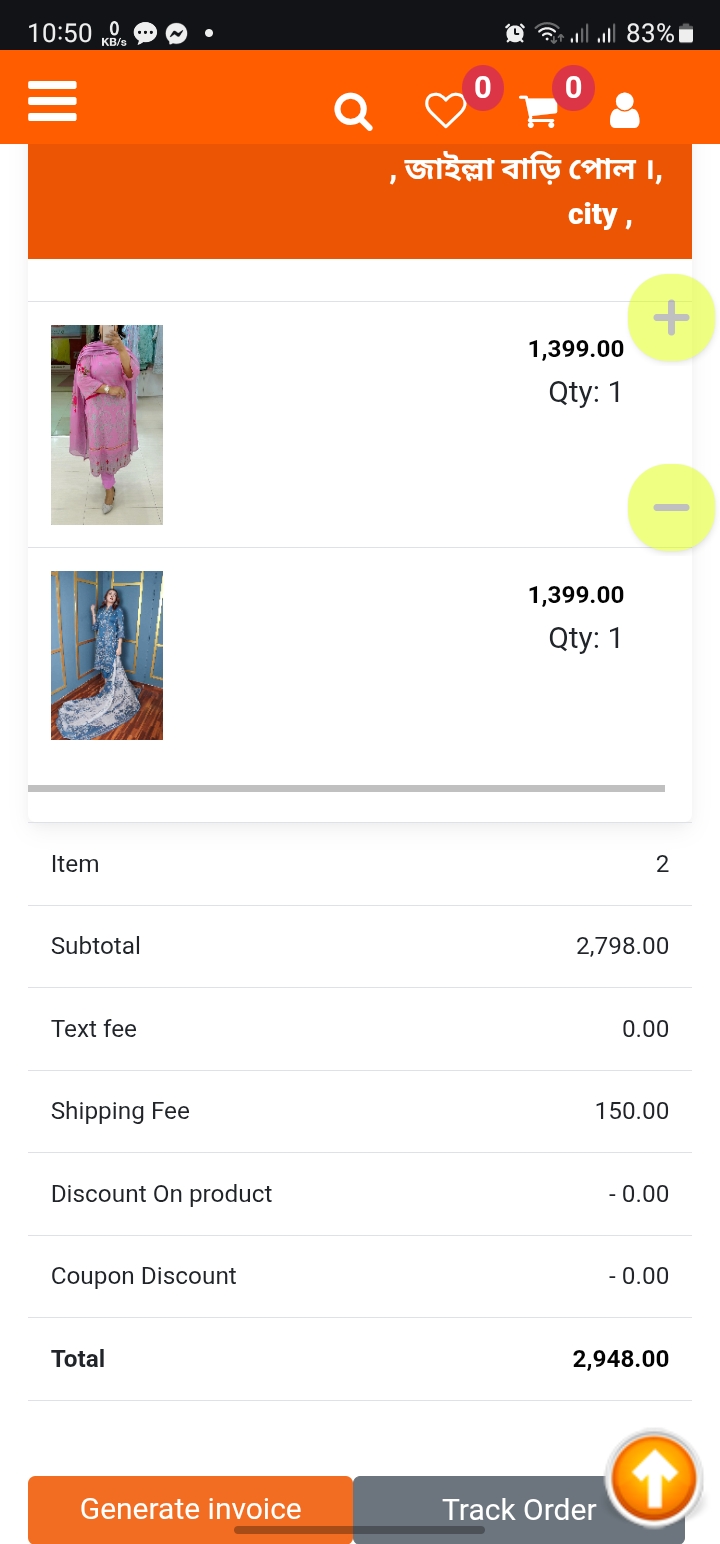Open the blue dress product thumbnail
The image size is (720, 1544).
click(x=107, y=655)
